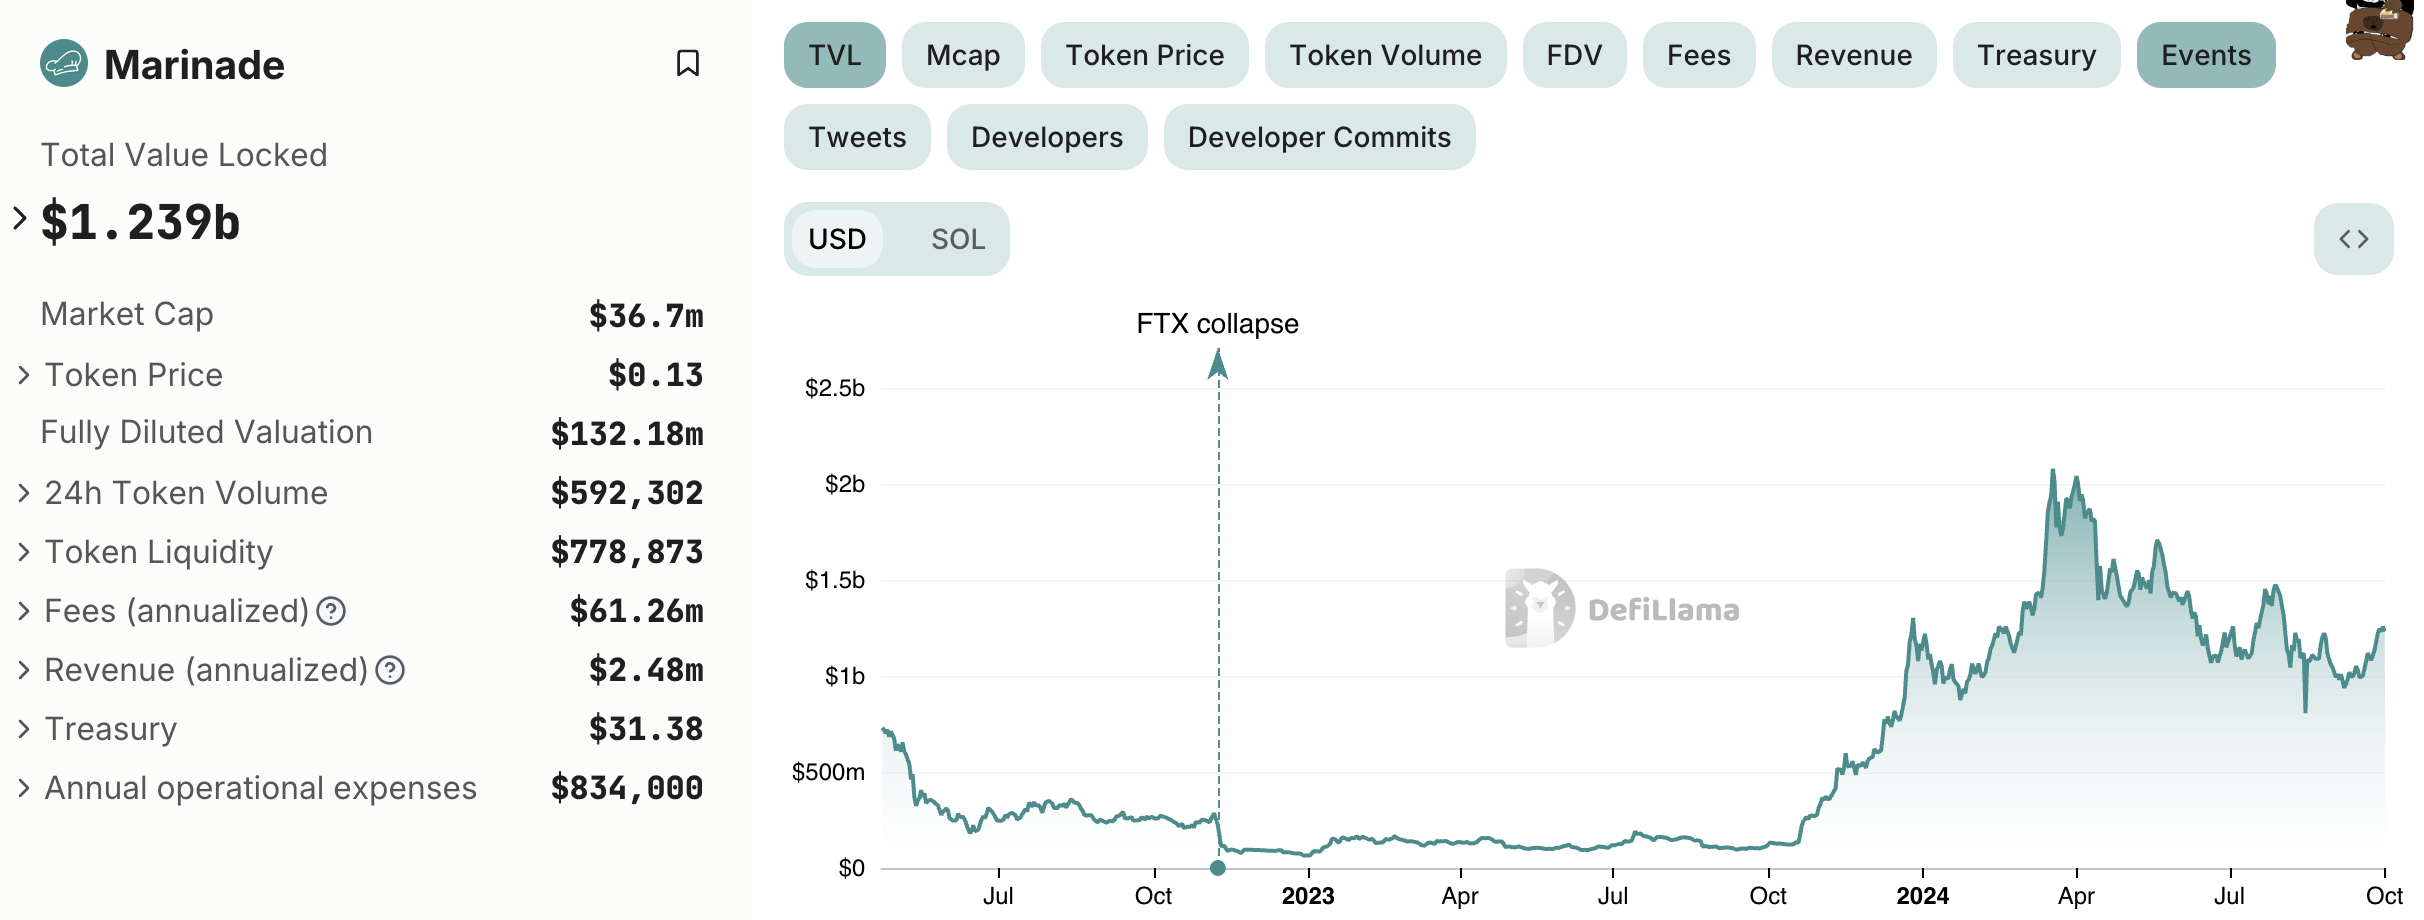Show Tweets on the chart

tap(857, 137)
